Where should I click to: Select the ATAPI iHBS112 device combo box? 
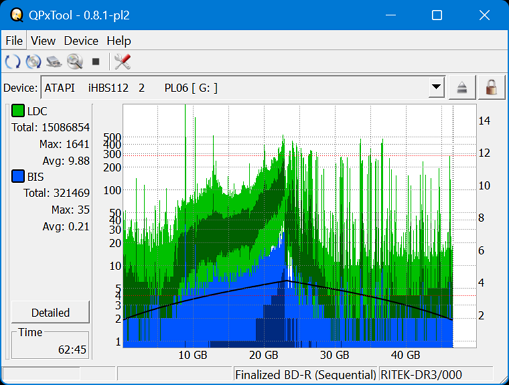[x=243, y=88]
